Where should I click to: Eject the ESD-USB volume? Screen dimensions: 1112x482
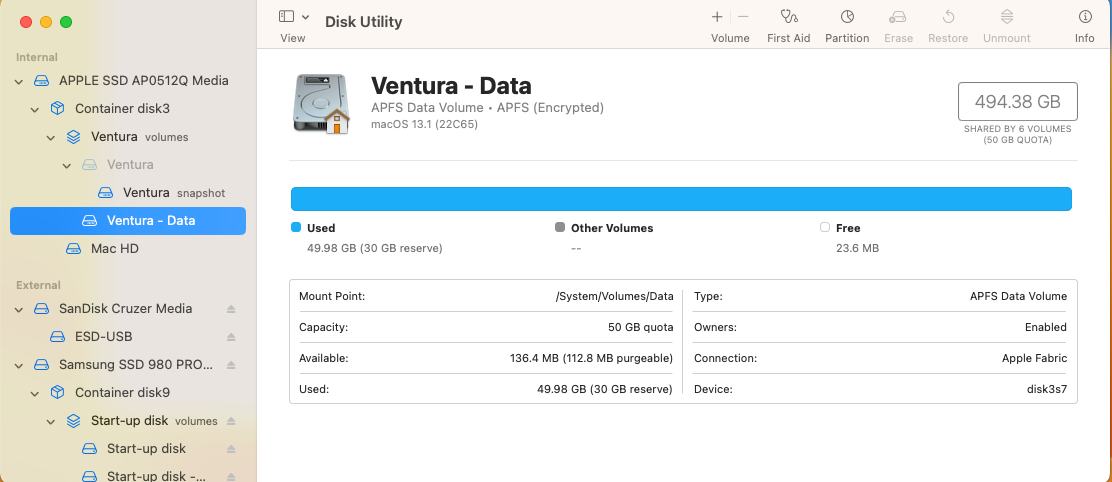[231, 337]
